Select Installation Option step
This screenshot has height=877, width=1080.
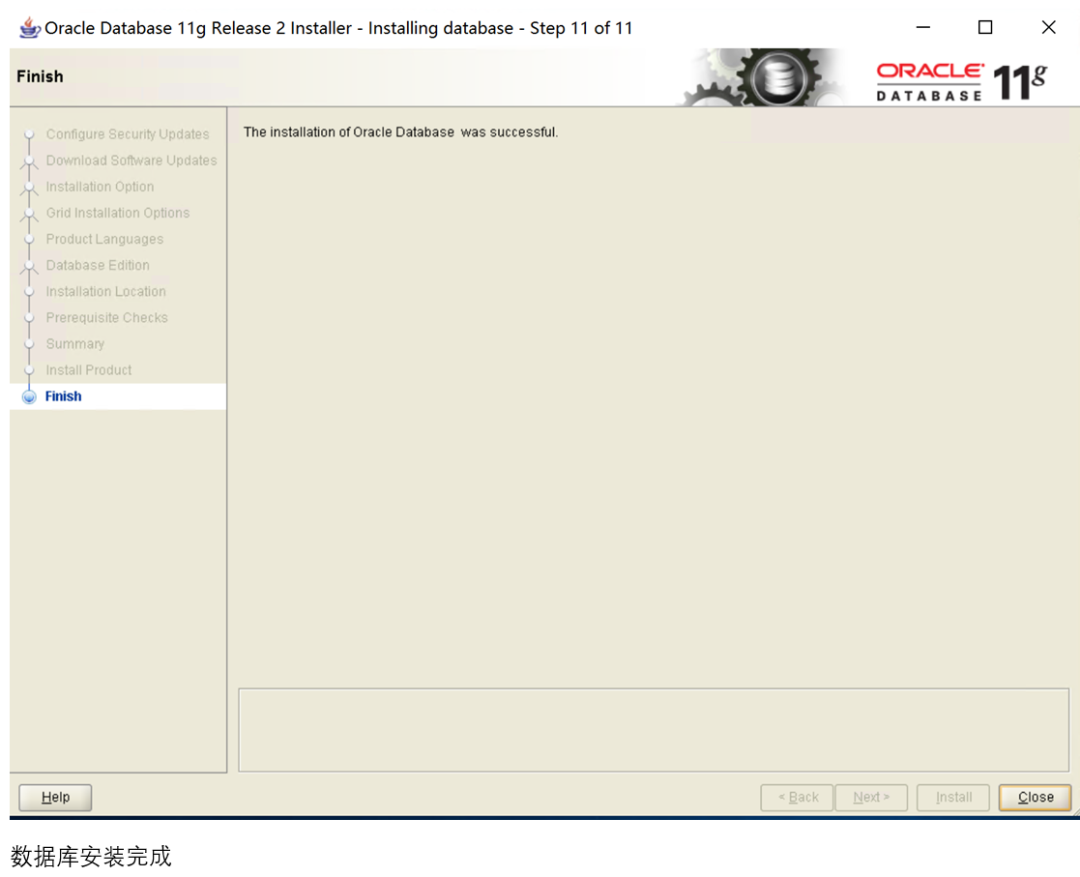(x=100, y=187)
